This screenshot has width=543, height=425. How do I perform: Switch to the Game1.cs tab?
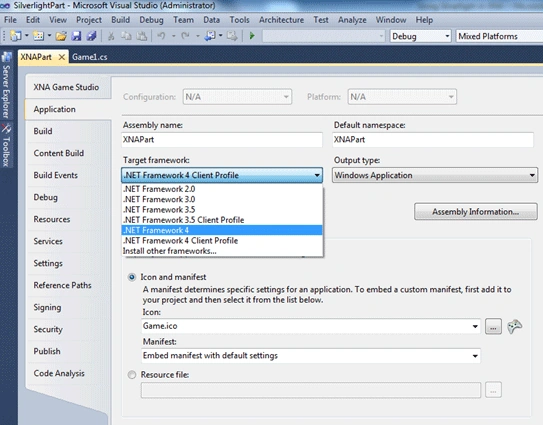point(90,57)
